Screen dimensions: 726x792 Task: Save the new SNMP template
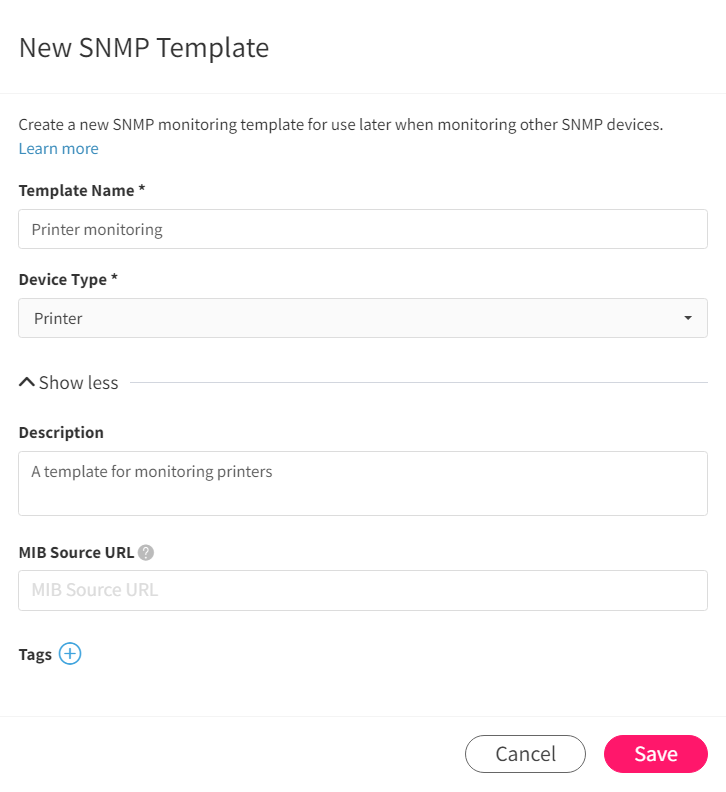[x=656, y=754]
